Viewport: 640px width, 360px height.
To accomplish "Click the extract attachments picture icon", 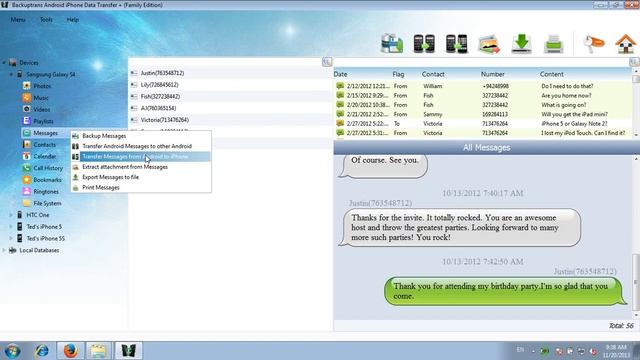I will [489, 44].
